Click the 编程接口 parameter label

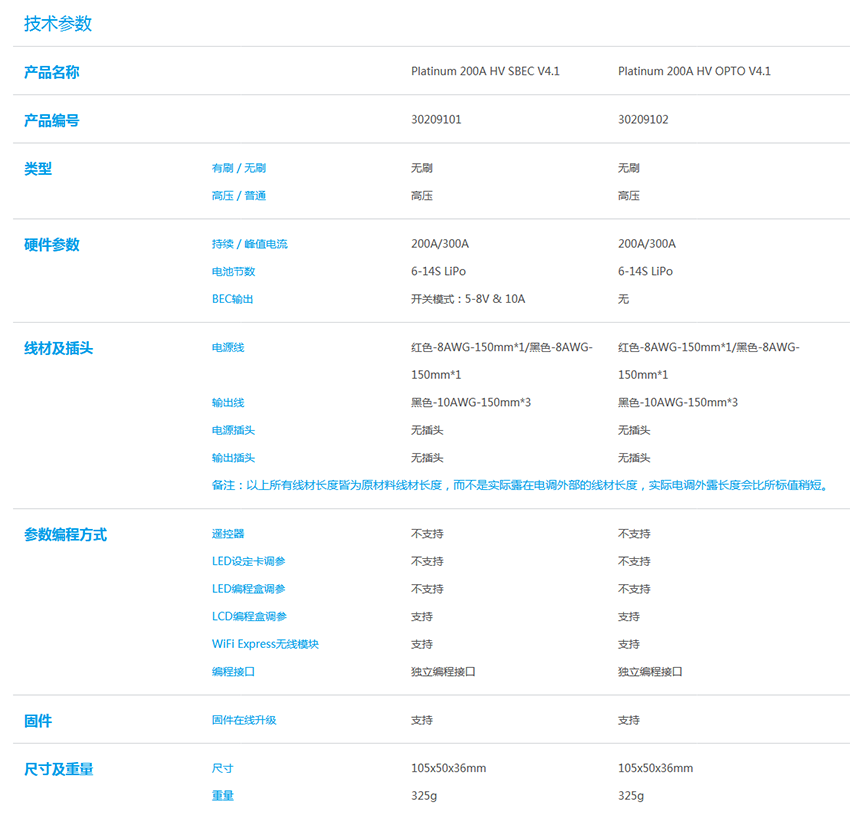tap(233, 672)
